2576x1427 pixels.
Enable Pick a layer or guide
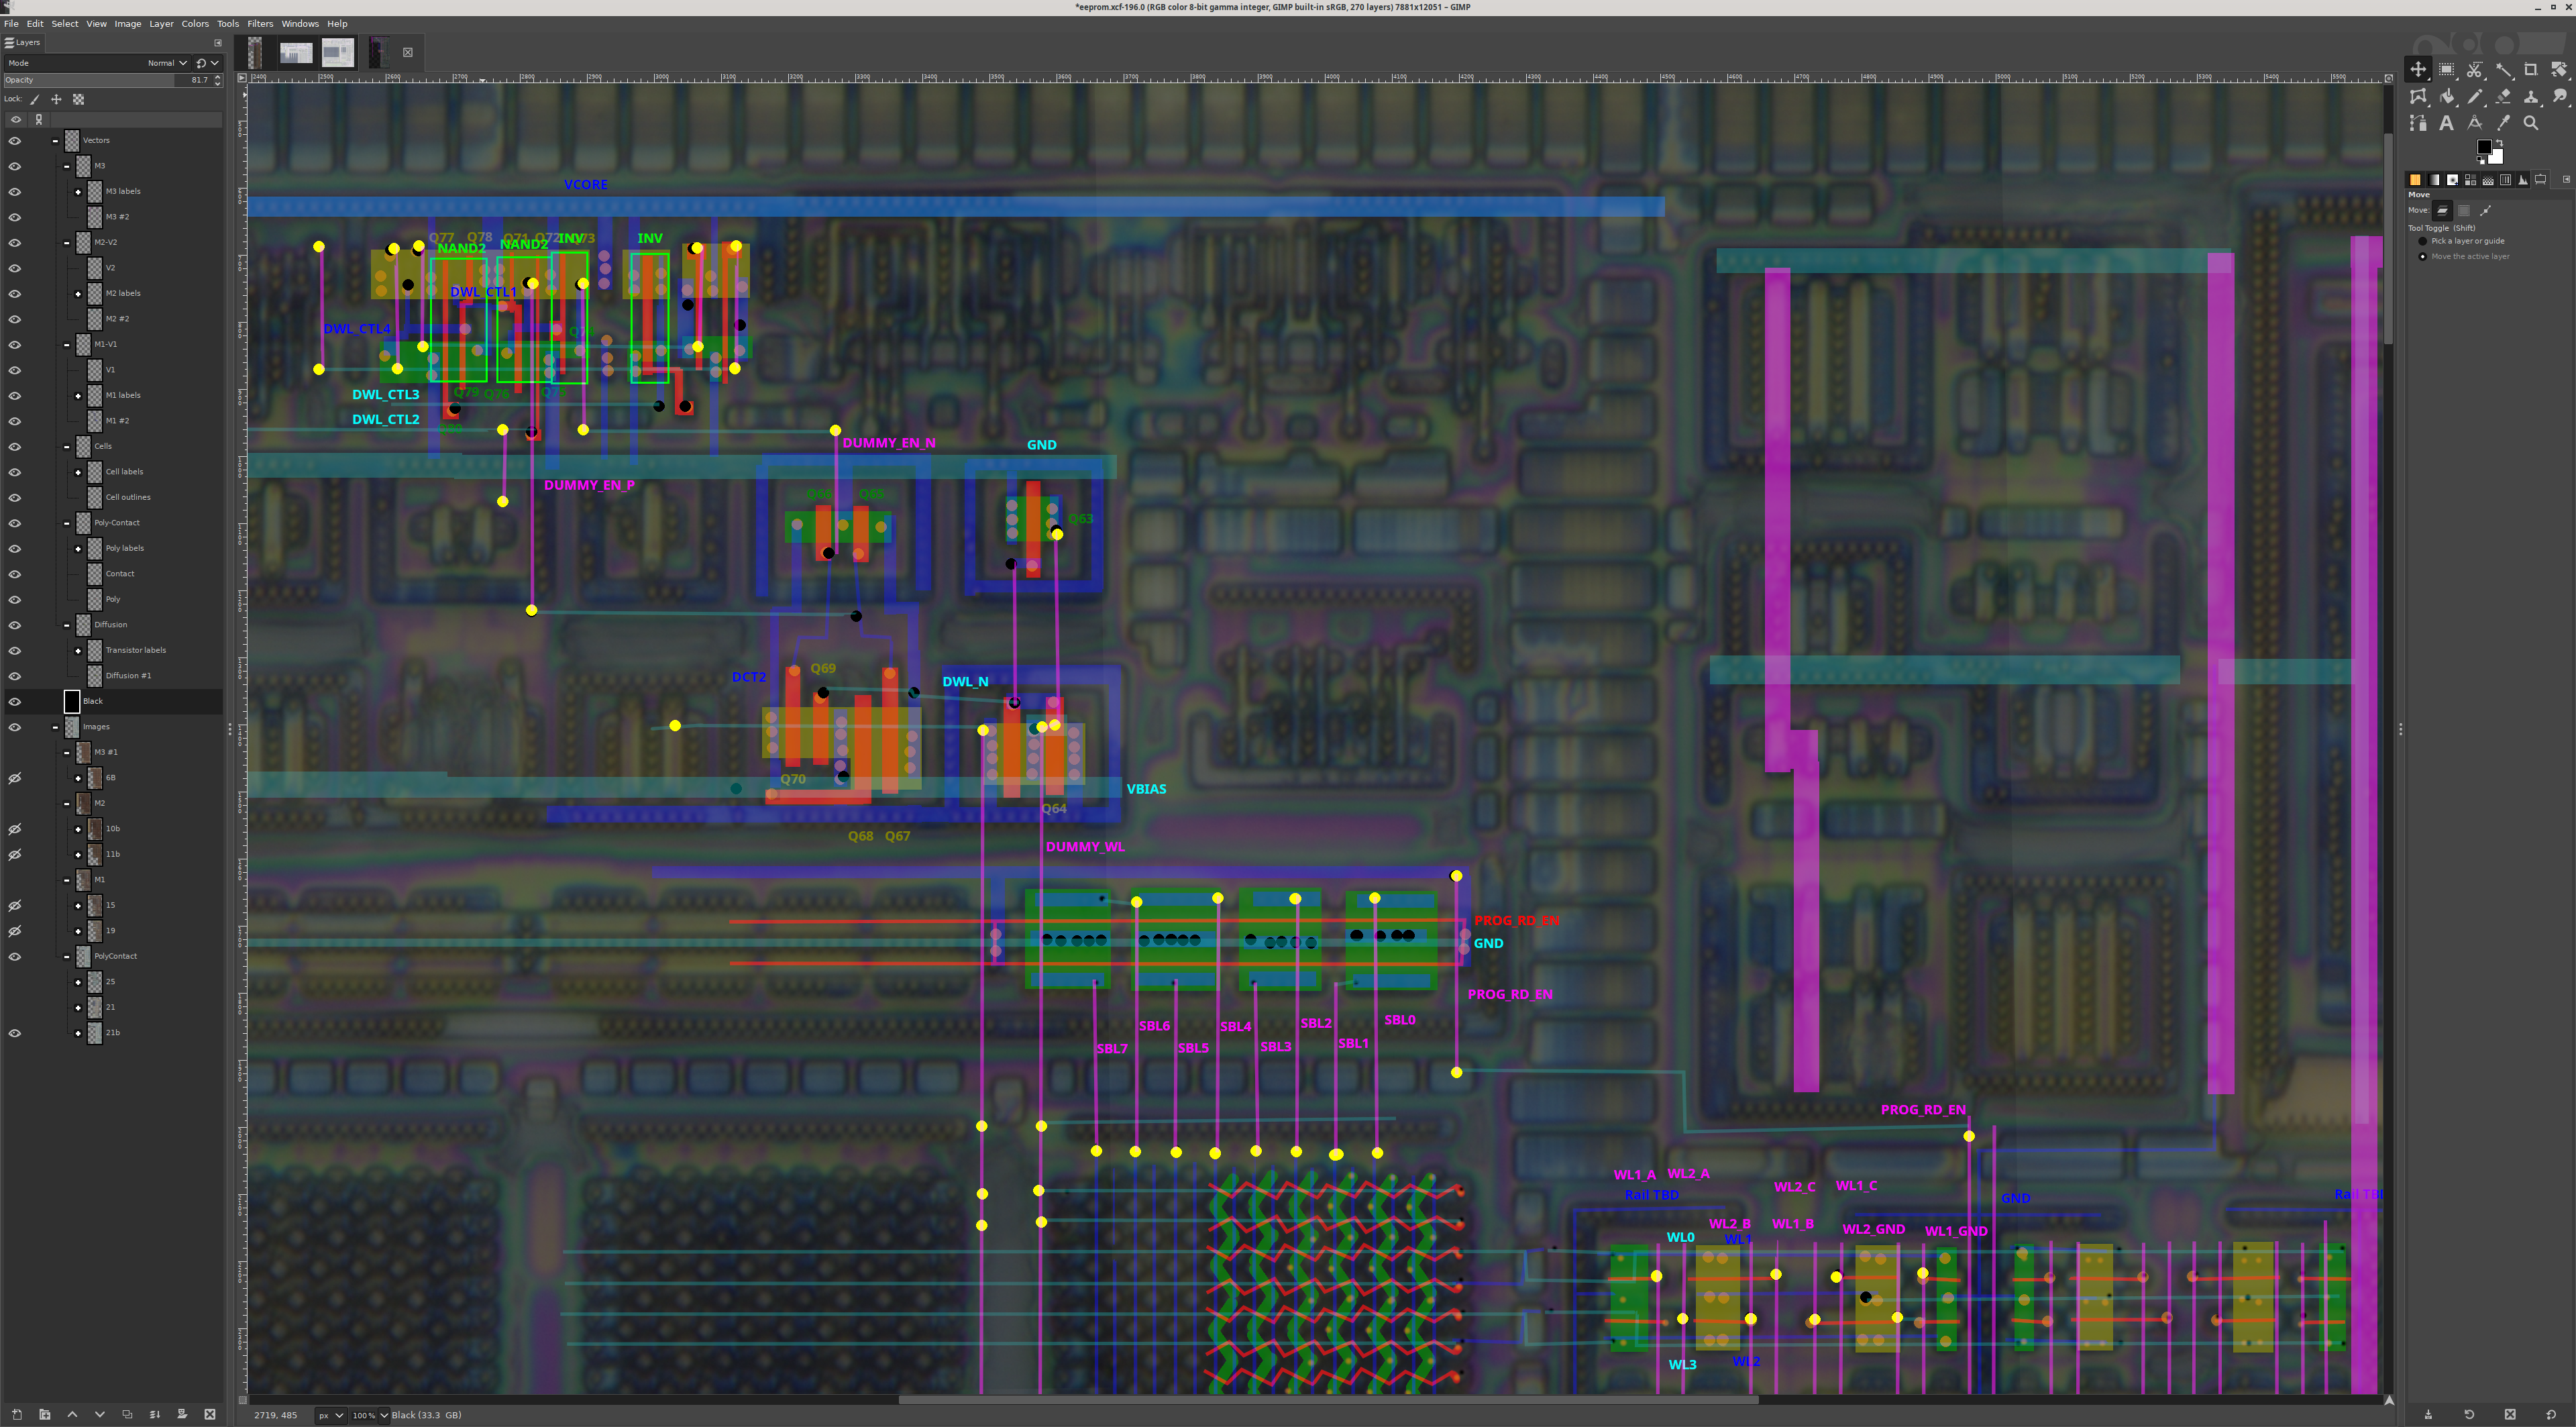pos(2422,241)
